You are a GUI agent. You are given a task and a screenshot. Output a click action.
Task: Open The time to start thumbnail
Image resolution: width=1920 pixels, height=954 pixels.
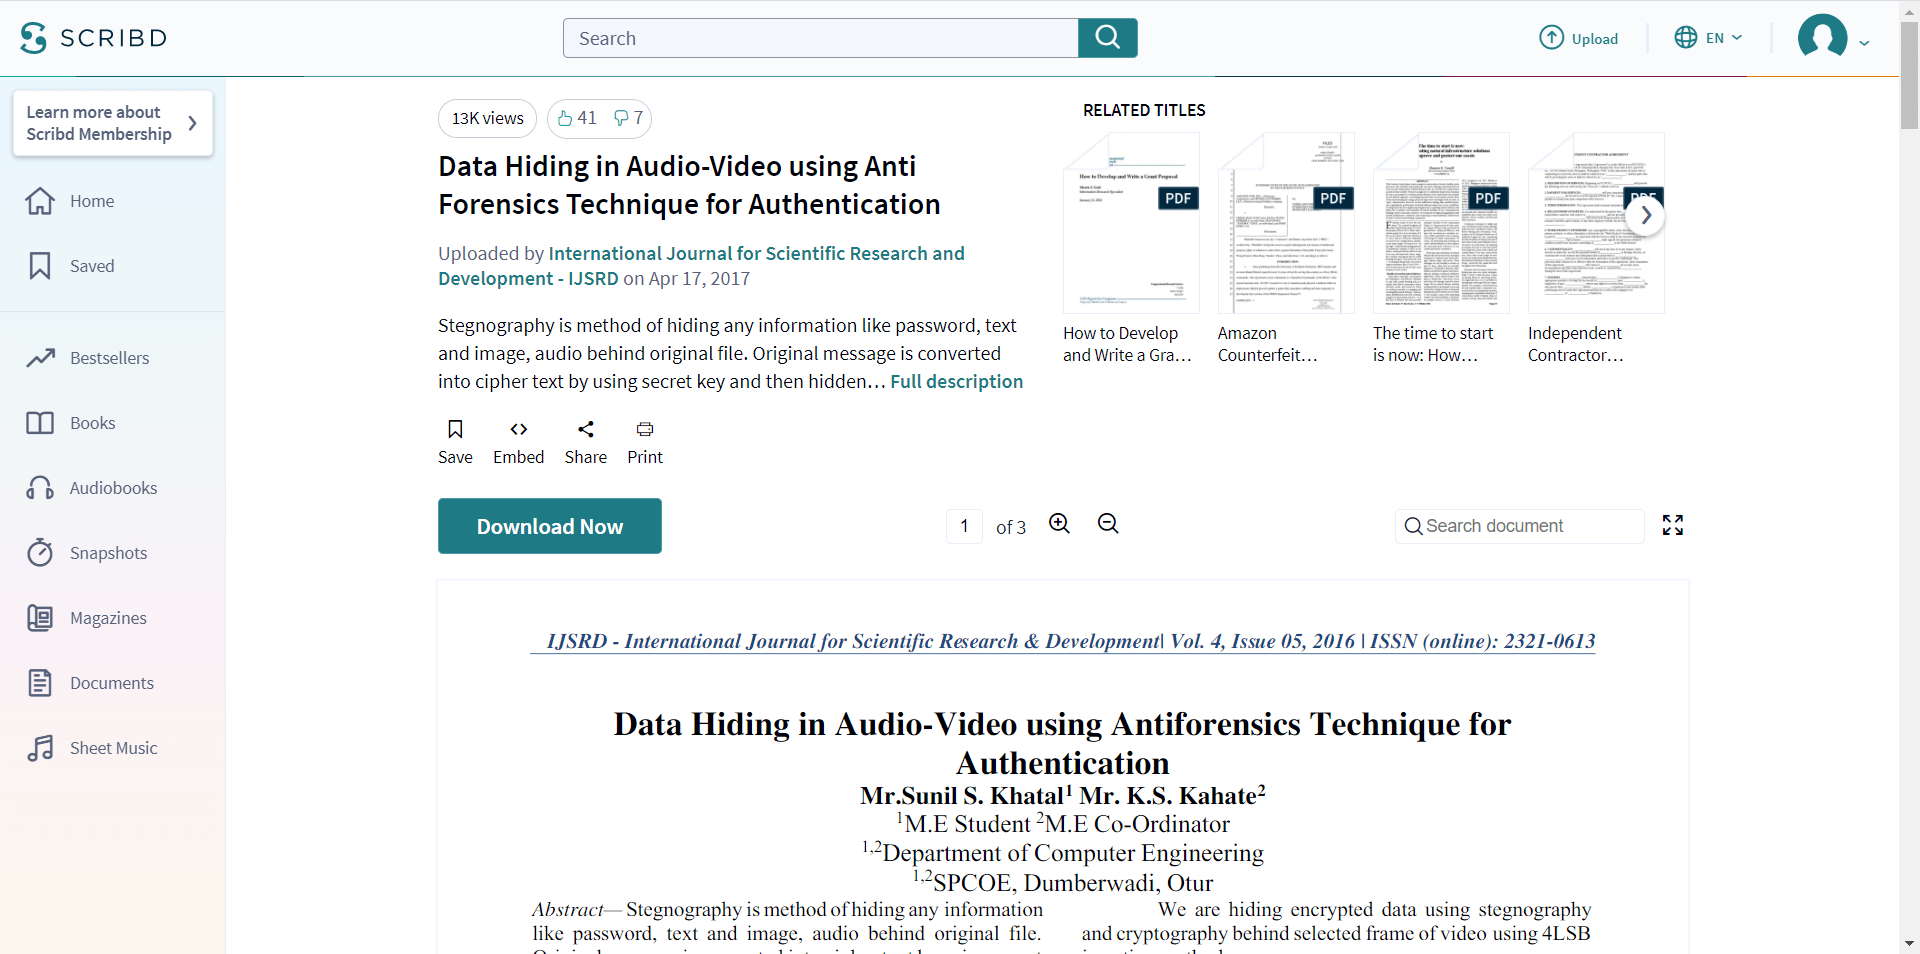pos(1441,223)
